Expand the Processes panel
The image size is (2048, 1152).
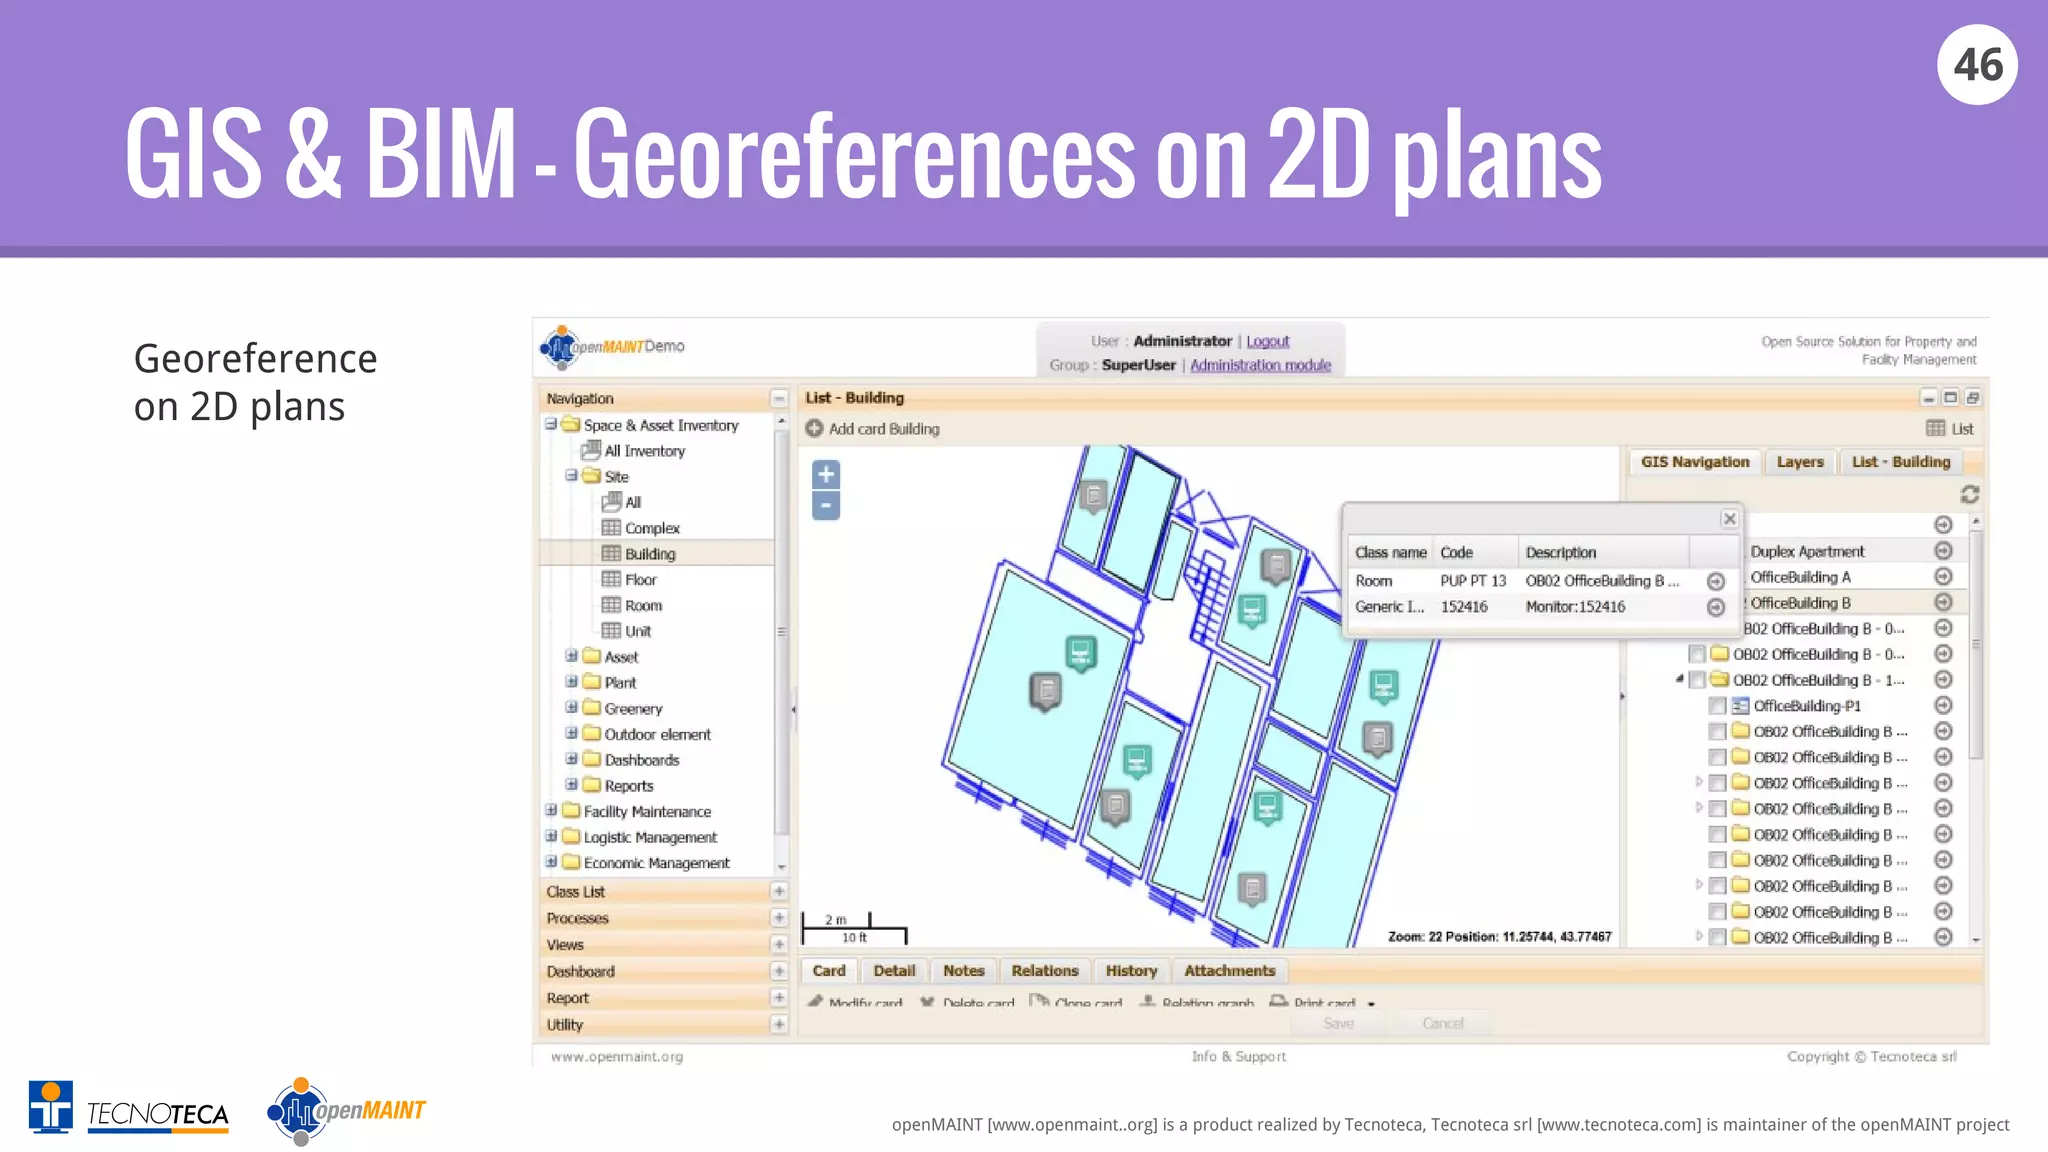(x=779, y=918)
